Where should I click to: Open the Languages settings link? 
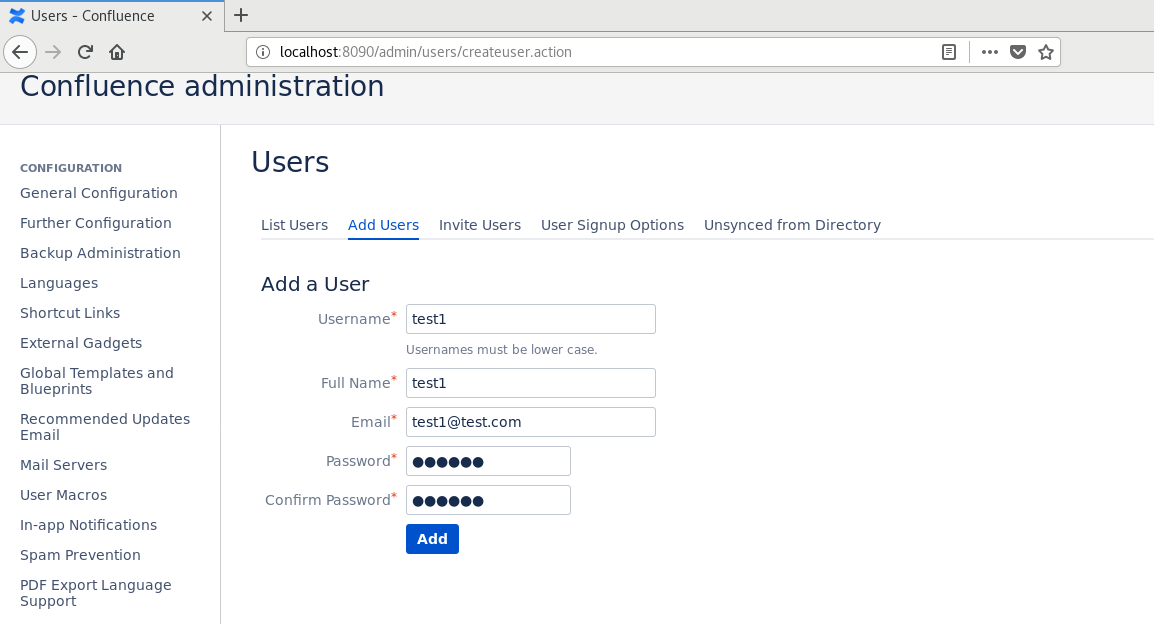[x=59, y=283]
